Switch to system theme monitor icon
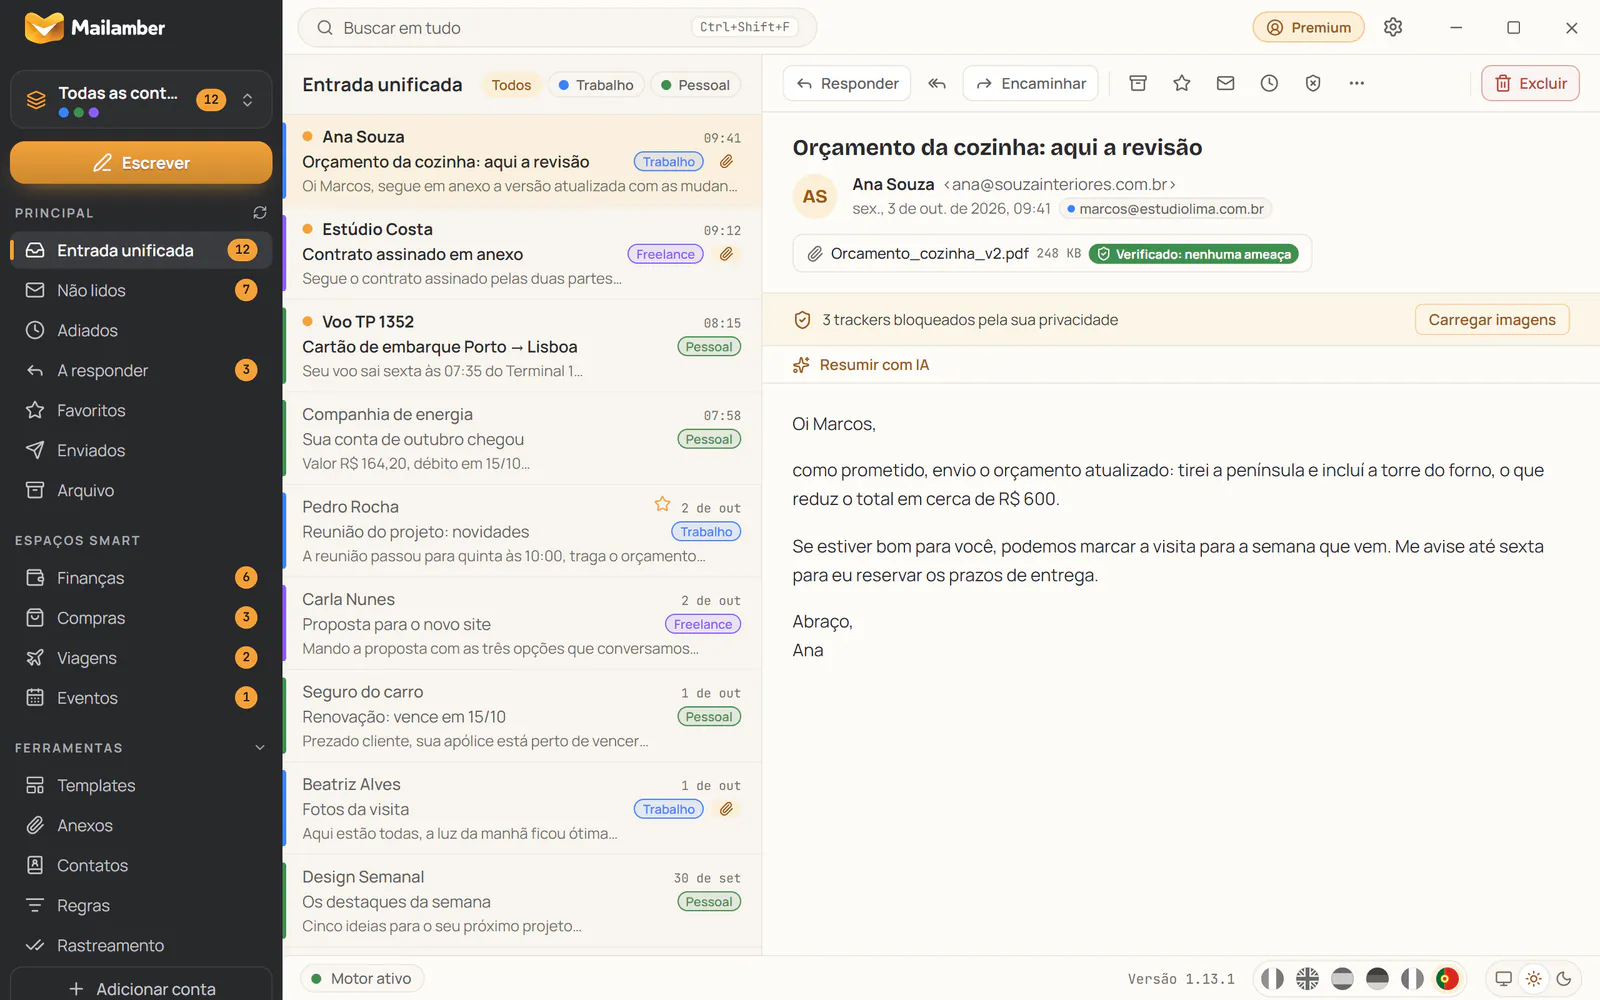The image size is (1600, 1000). pyautogui.click(x=1503, y=979)
